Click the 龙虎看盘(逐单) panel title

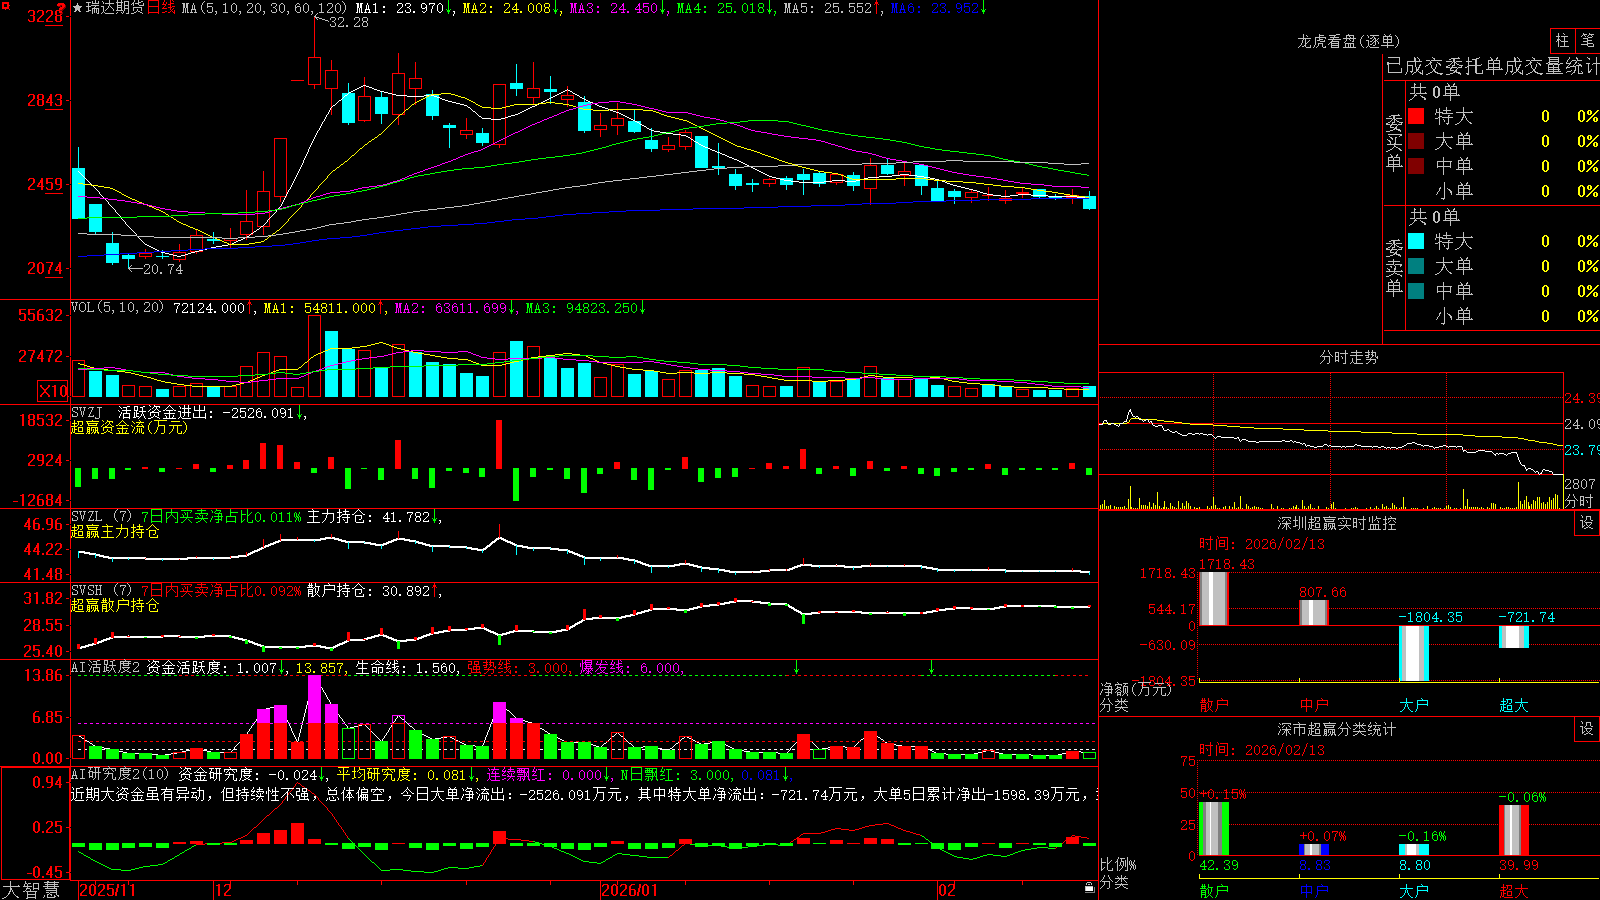(x=1348, y=41)
